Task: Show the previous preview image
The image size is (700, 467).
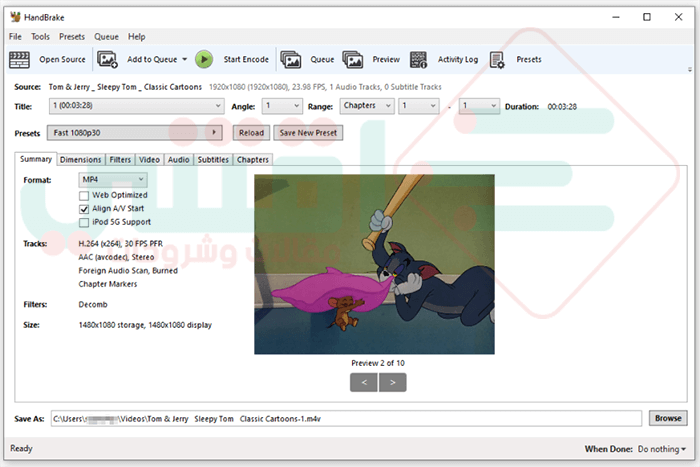Action: point(364,383)
